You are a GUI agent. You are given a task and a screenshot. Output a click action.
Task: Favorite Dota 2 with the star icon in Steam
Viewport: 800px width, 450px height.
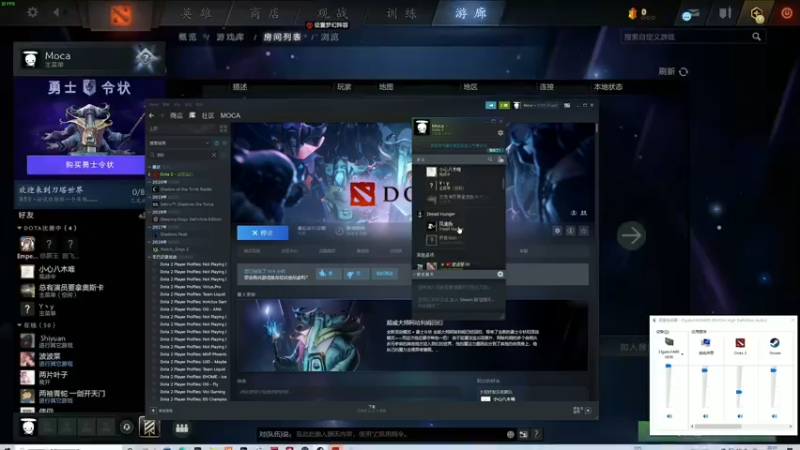pos(584,231)
